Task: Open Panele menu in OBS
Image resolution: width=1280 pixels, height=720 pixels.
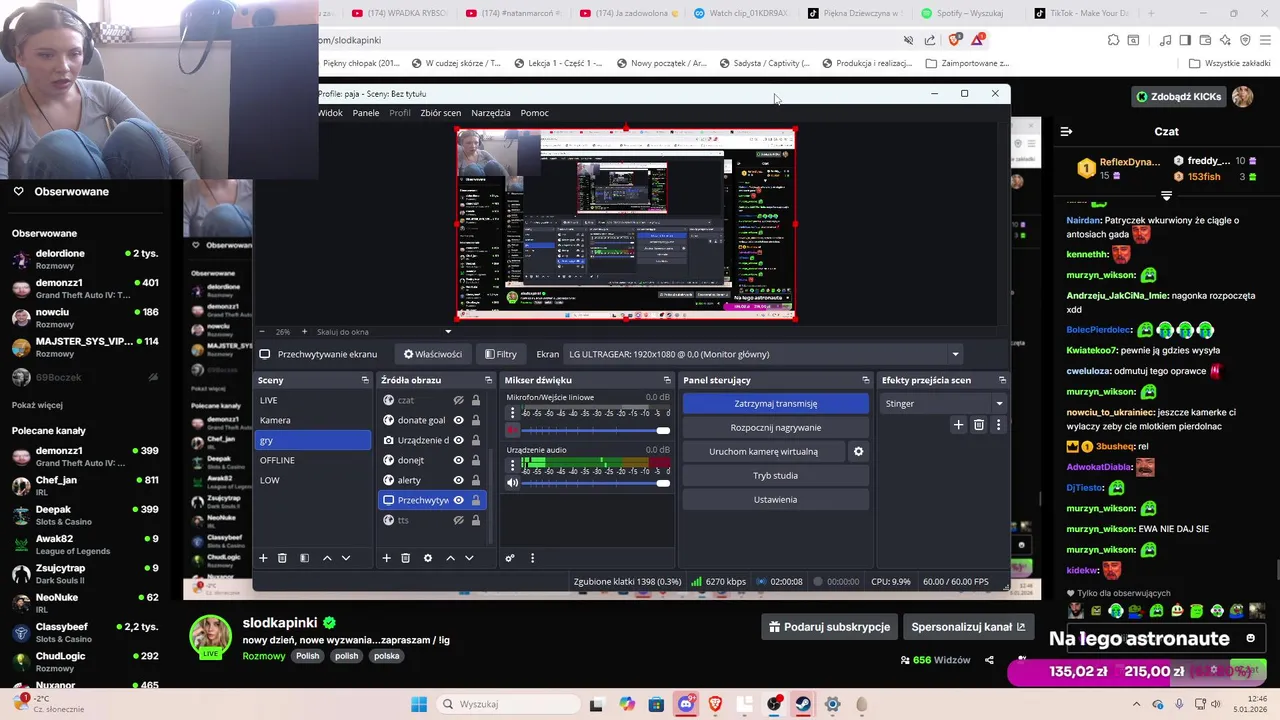Action: click(x=366, y=113)
